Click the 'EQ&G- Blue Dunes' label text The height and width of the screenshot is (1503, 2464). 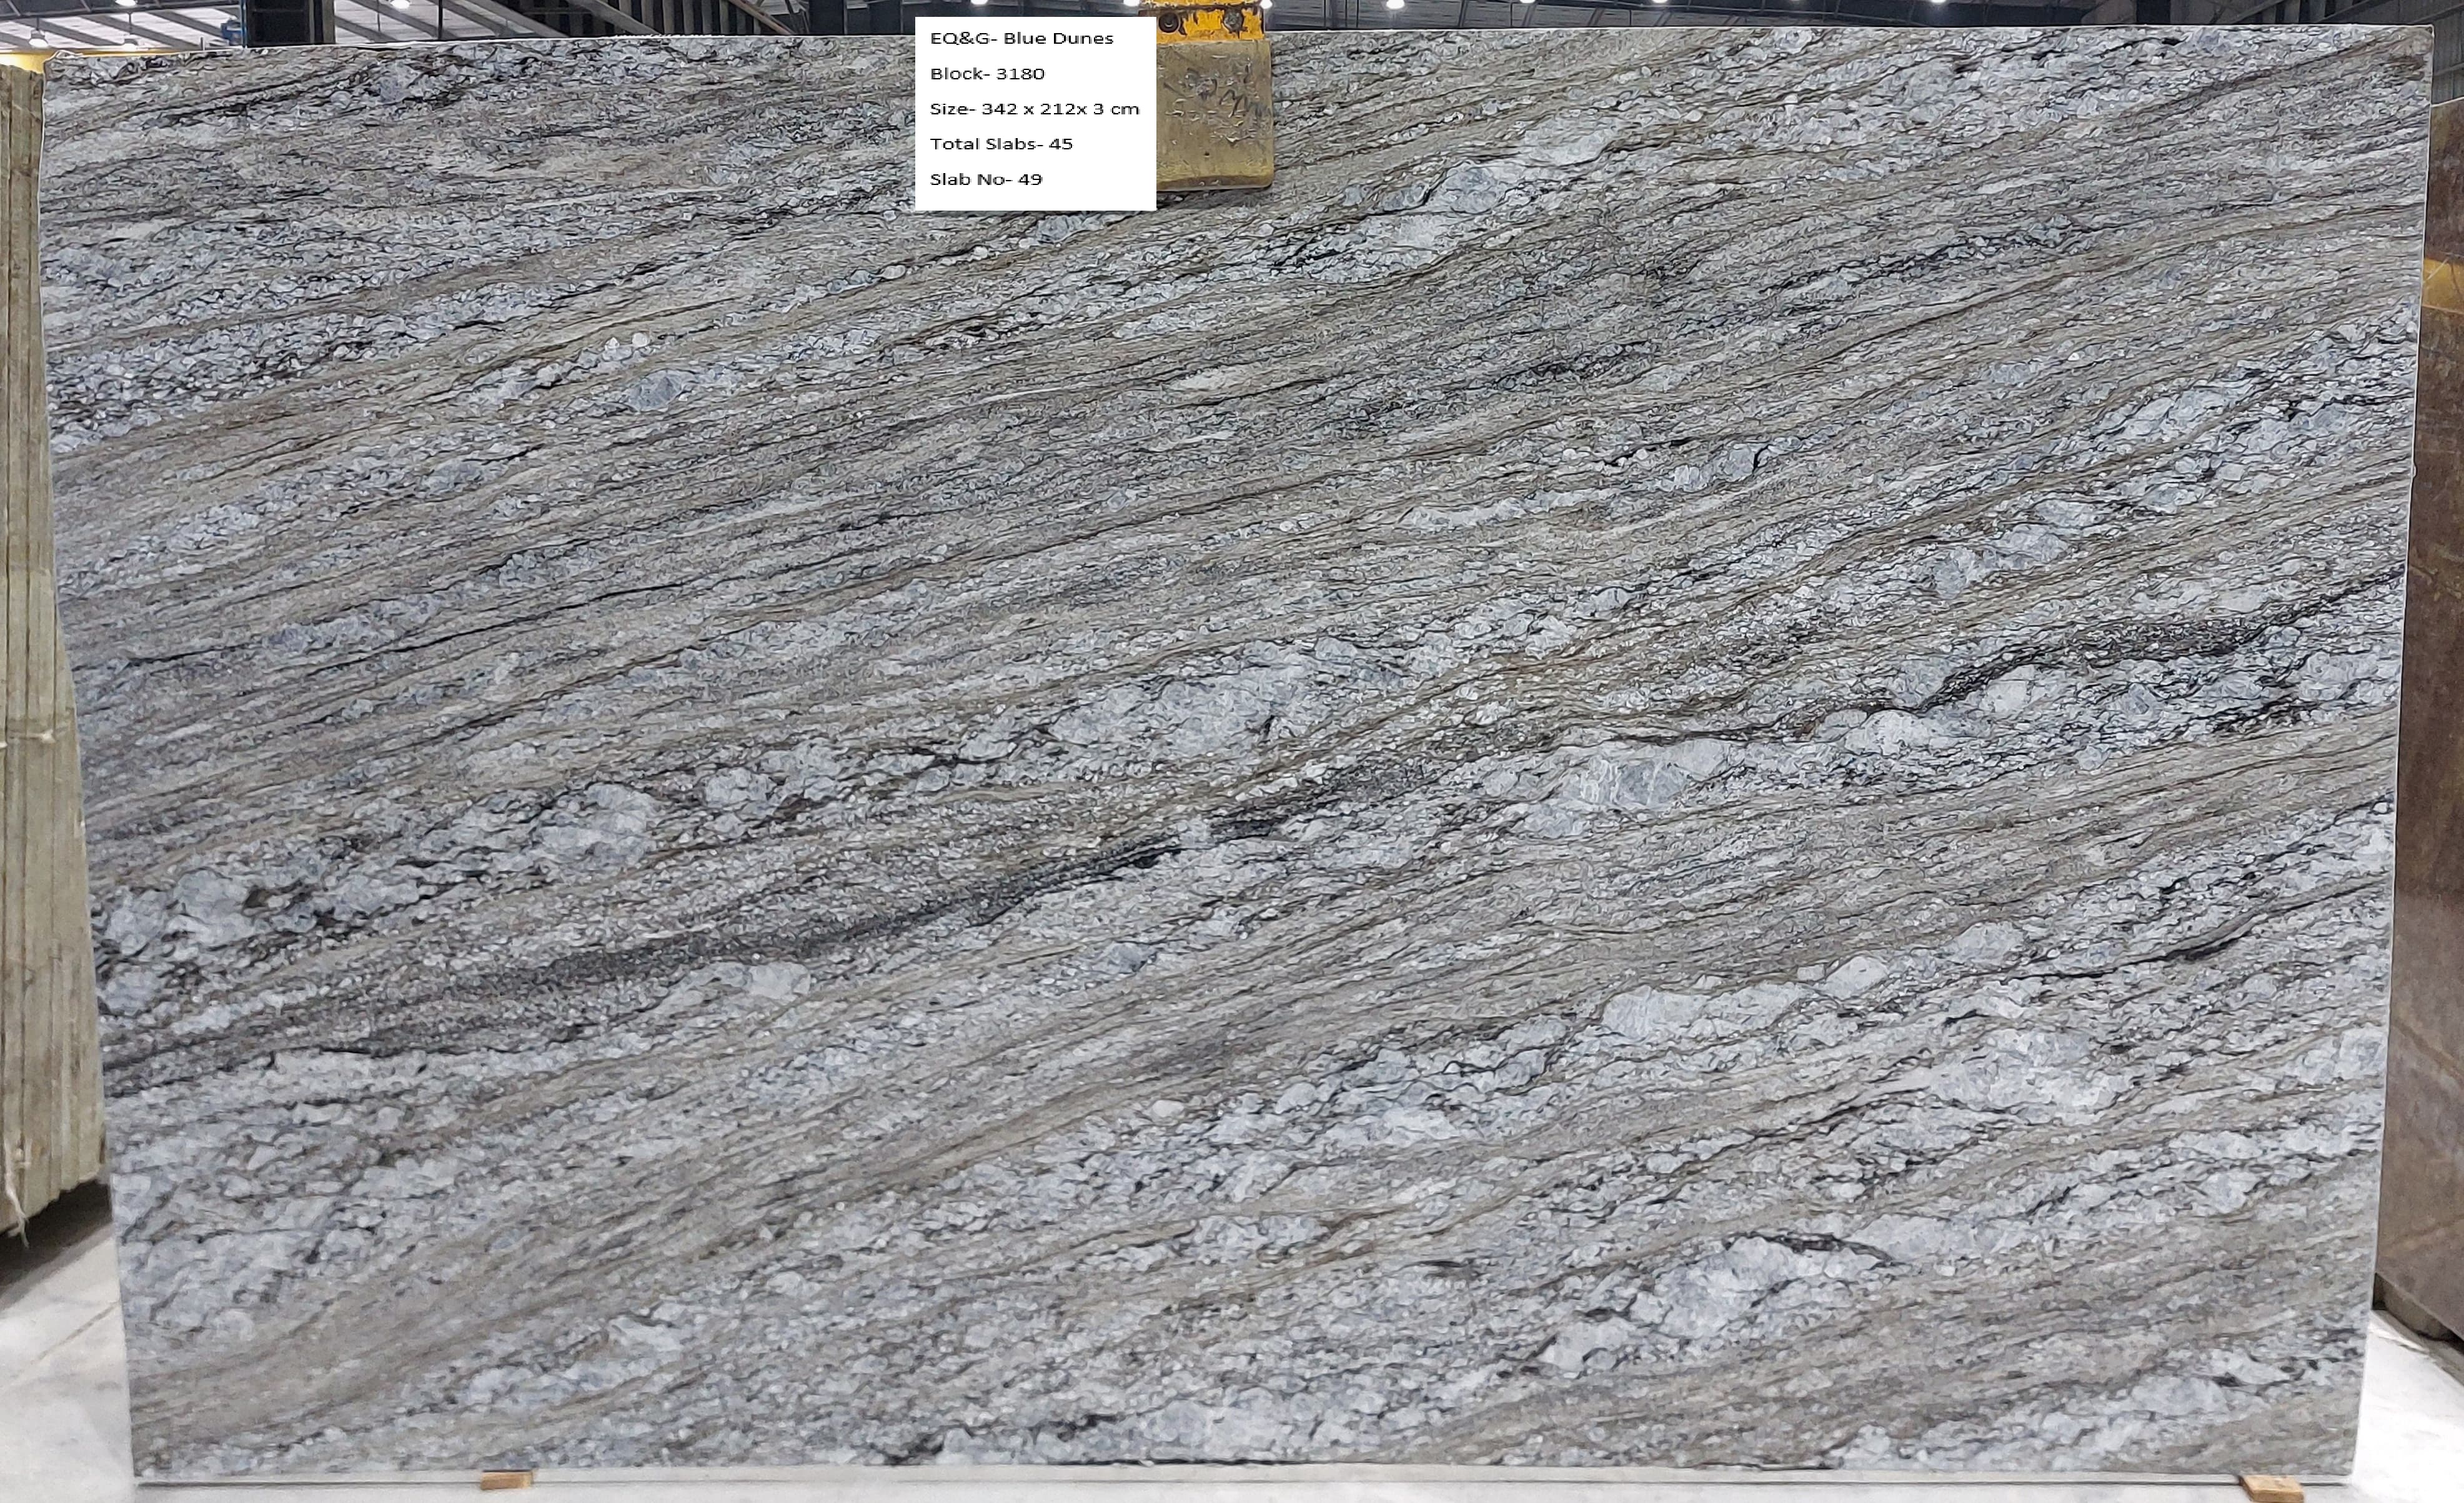pos(1021,38)
